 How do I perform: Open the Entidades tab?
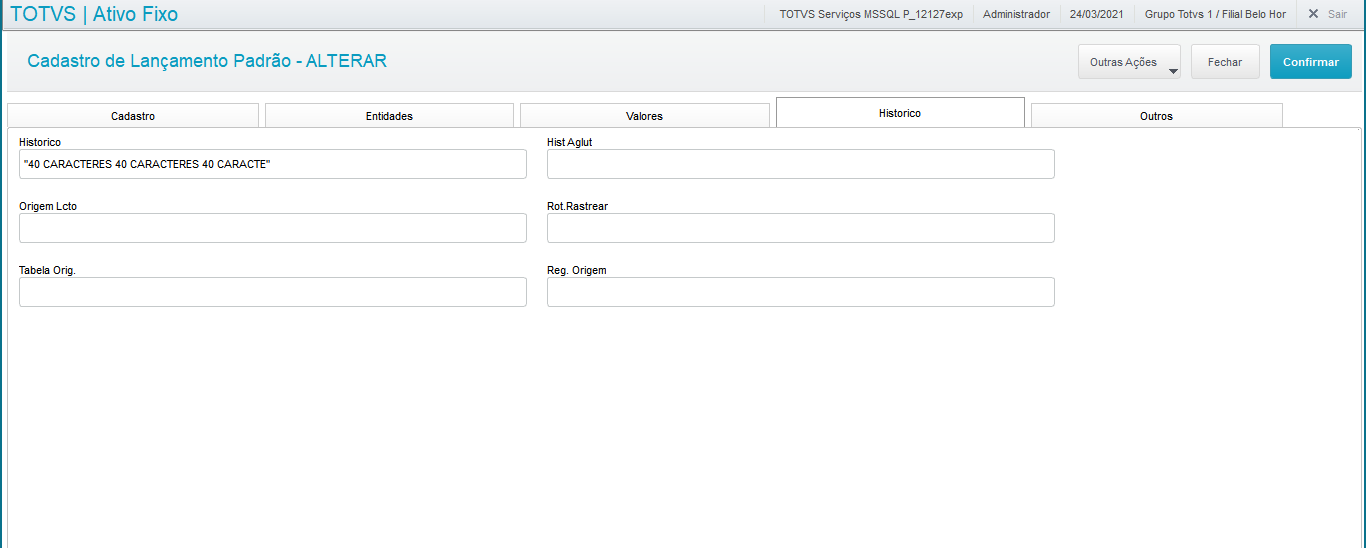(389, 116)
